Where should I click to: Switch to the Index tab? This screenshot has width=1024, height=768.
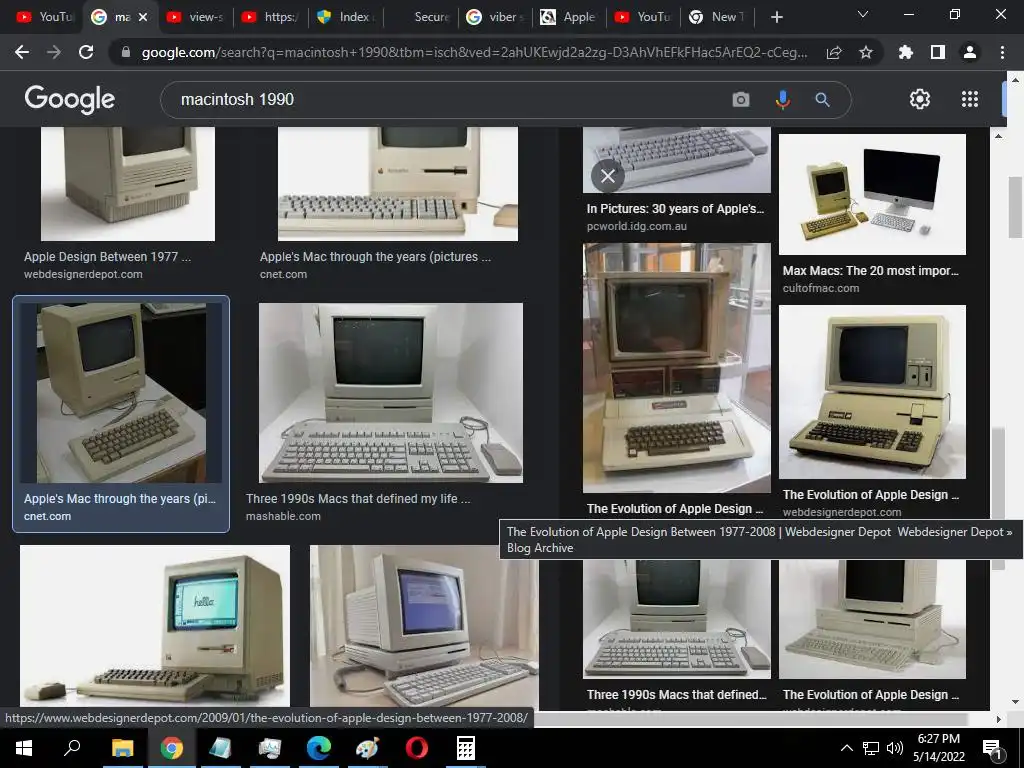point(345,17)
